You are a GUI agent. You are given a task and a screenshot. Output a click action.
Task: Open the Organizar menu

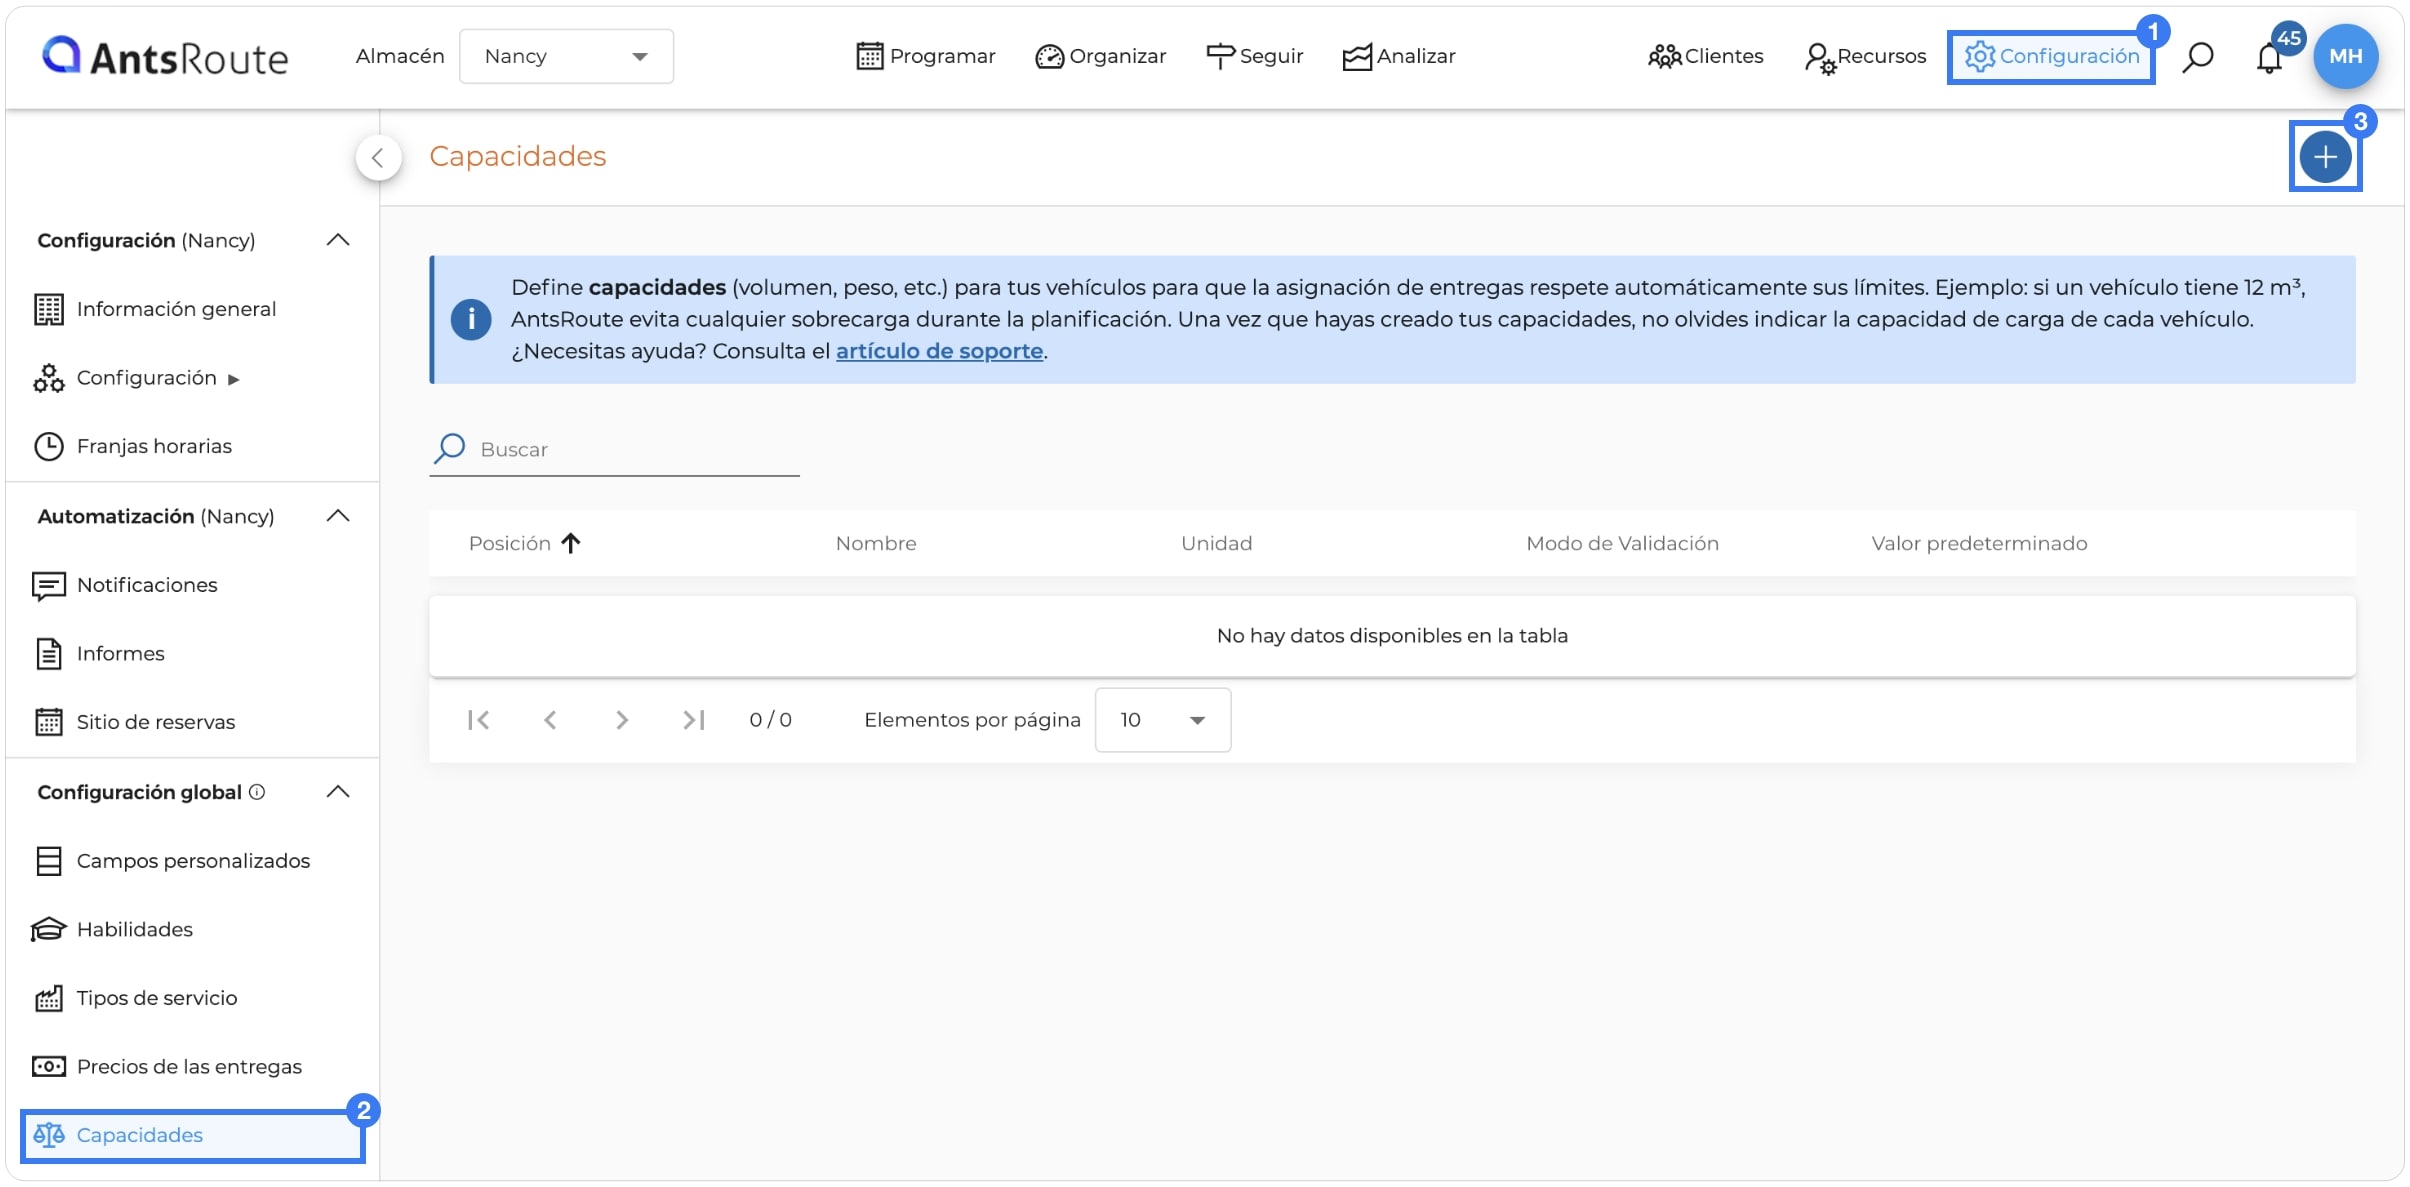point(1101,56)
